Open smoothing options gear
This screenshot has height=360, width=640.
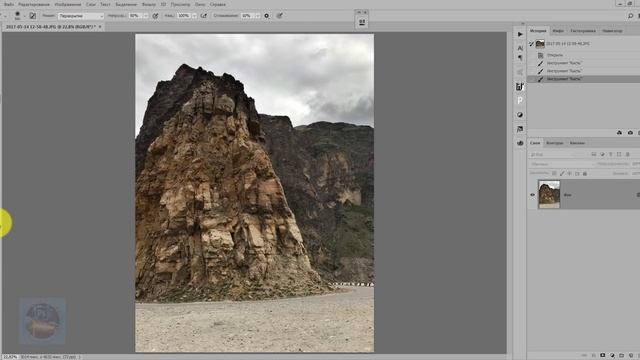267,16
